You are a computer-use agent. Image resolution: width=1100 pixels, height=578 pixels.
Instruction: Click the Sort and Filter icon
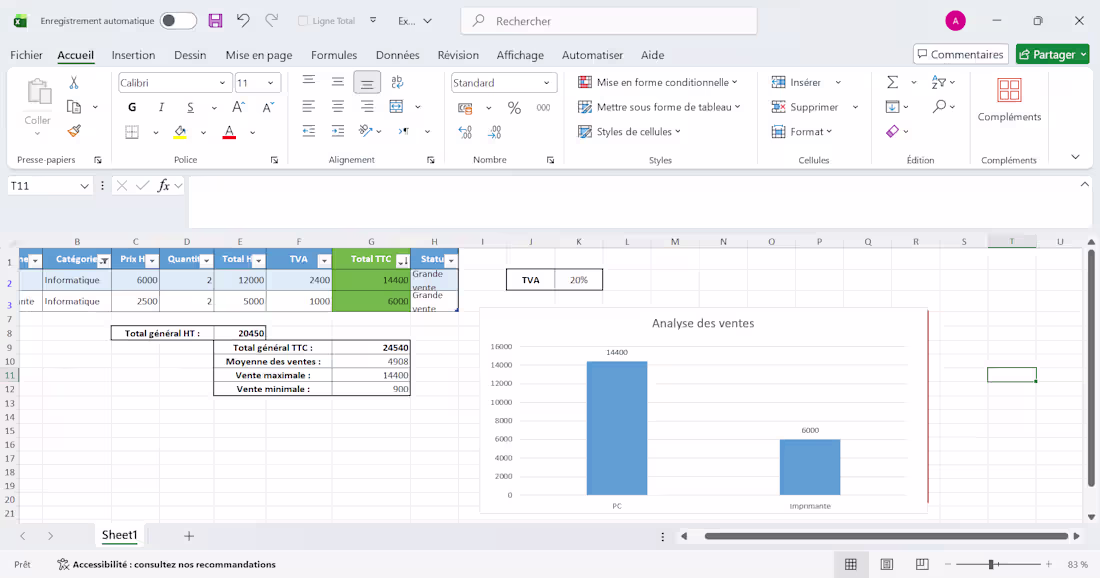pos(939,82)
